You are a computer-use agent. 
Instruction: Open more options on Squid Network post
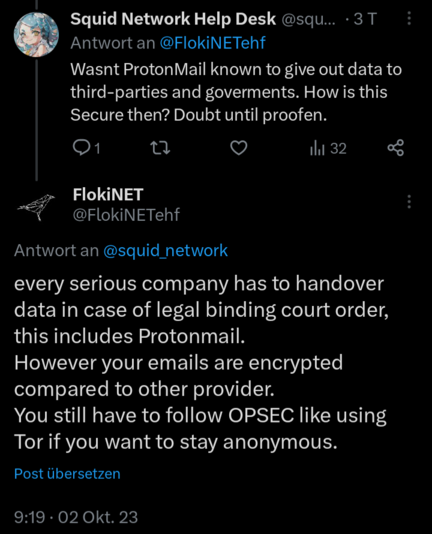(x=409, y=18)
